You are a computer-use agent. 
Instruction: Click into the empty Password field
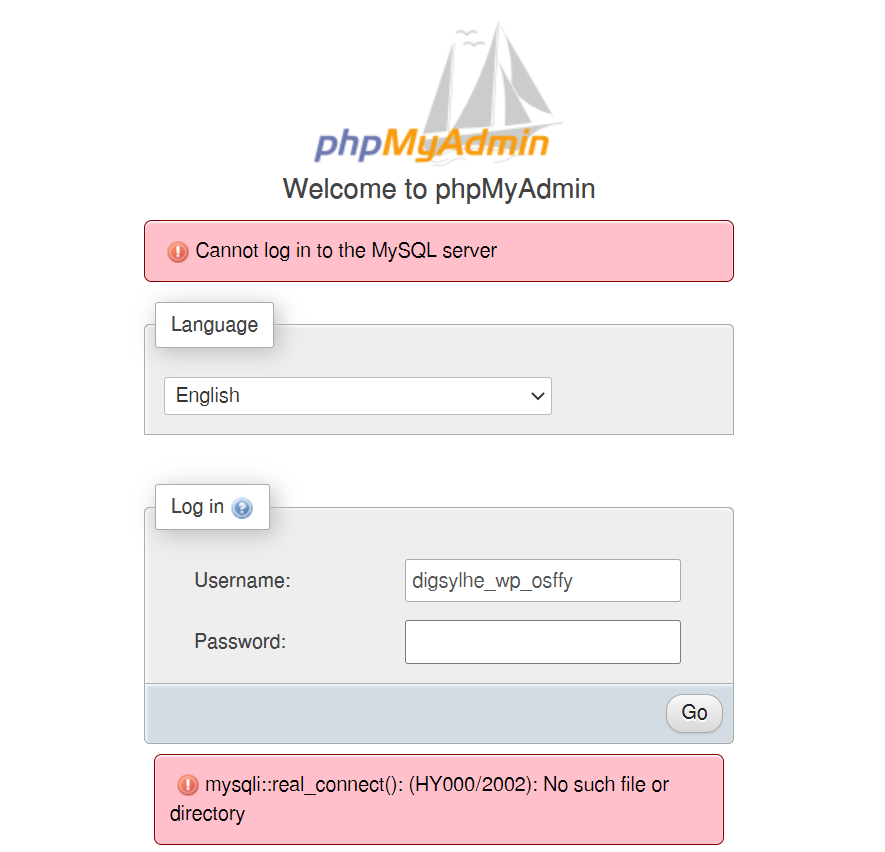[542, 642]
